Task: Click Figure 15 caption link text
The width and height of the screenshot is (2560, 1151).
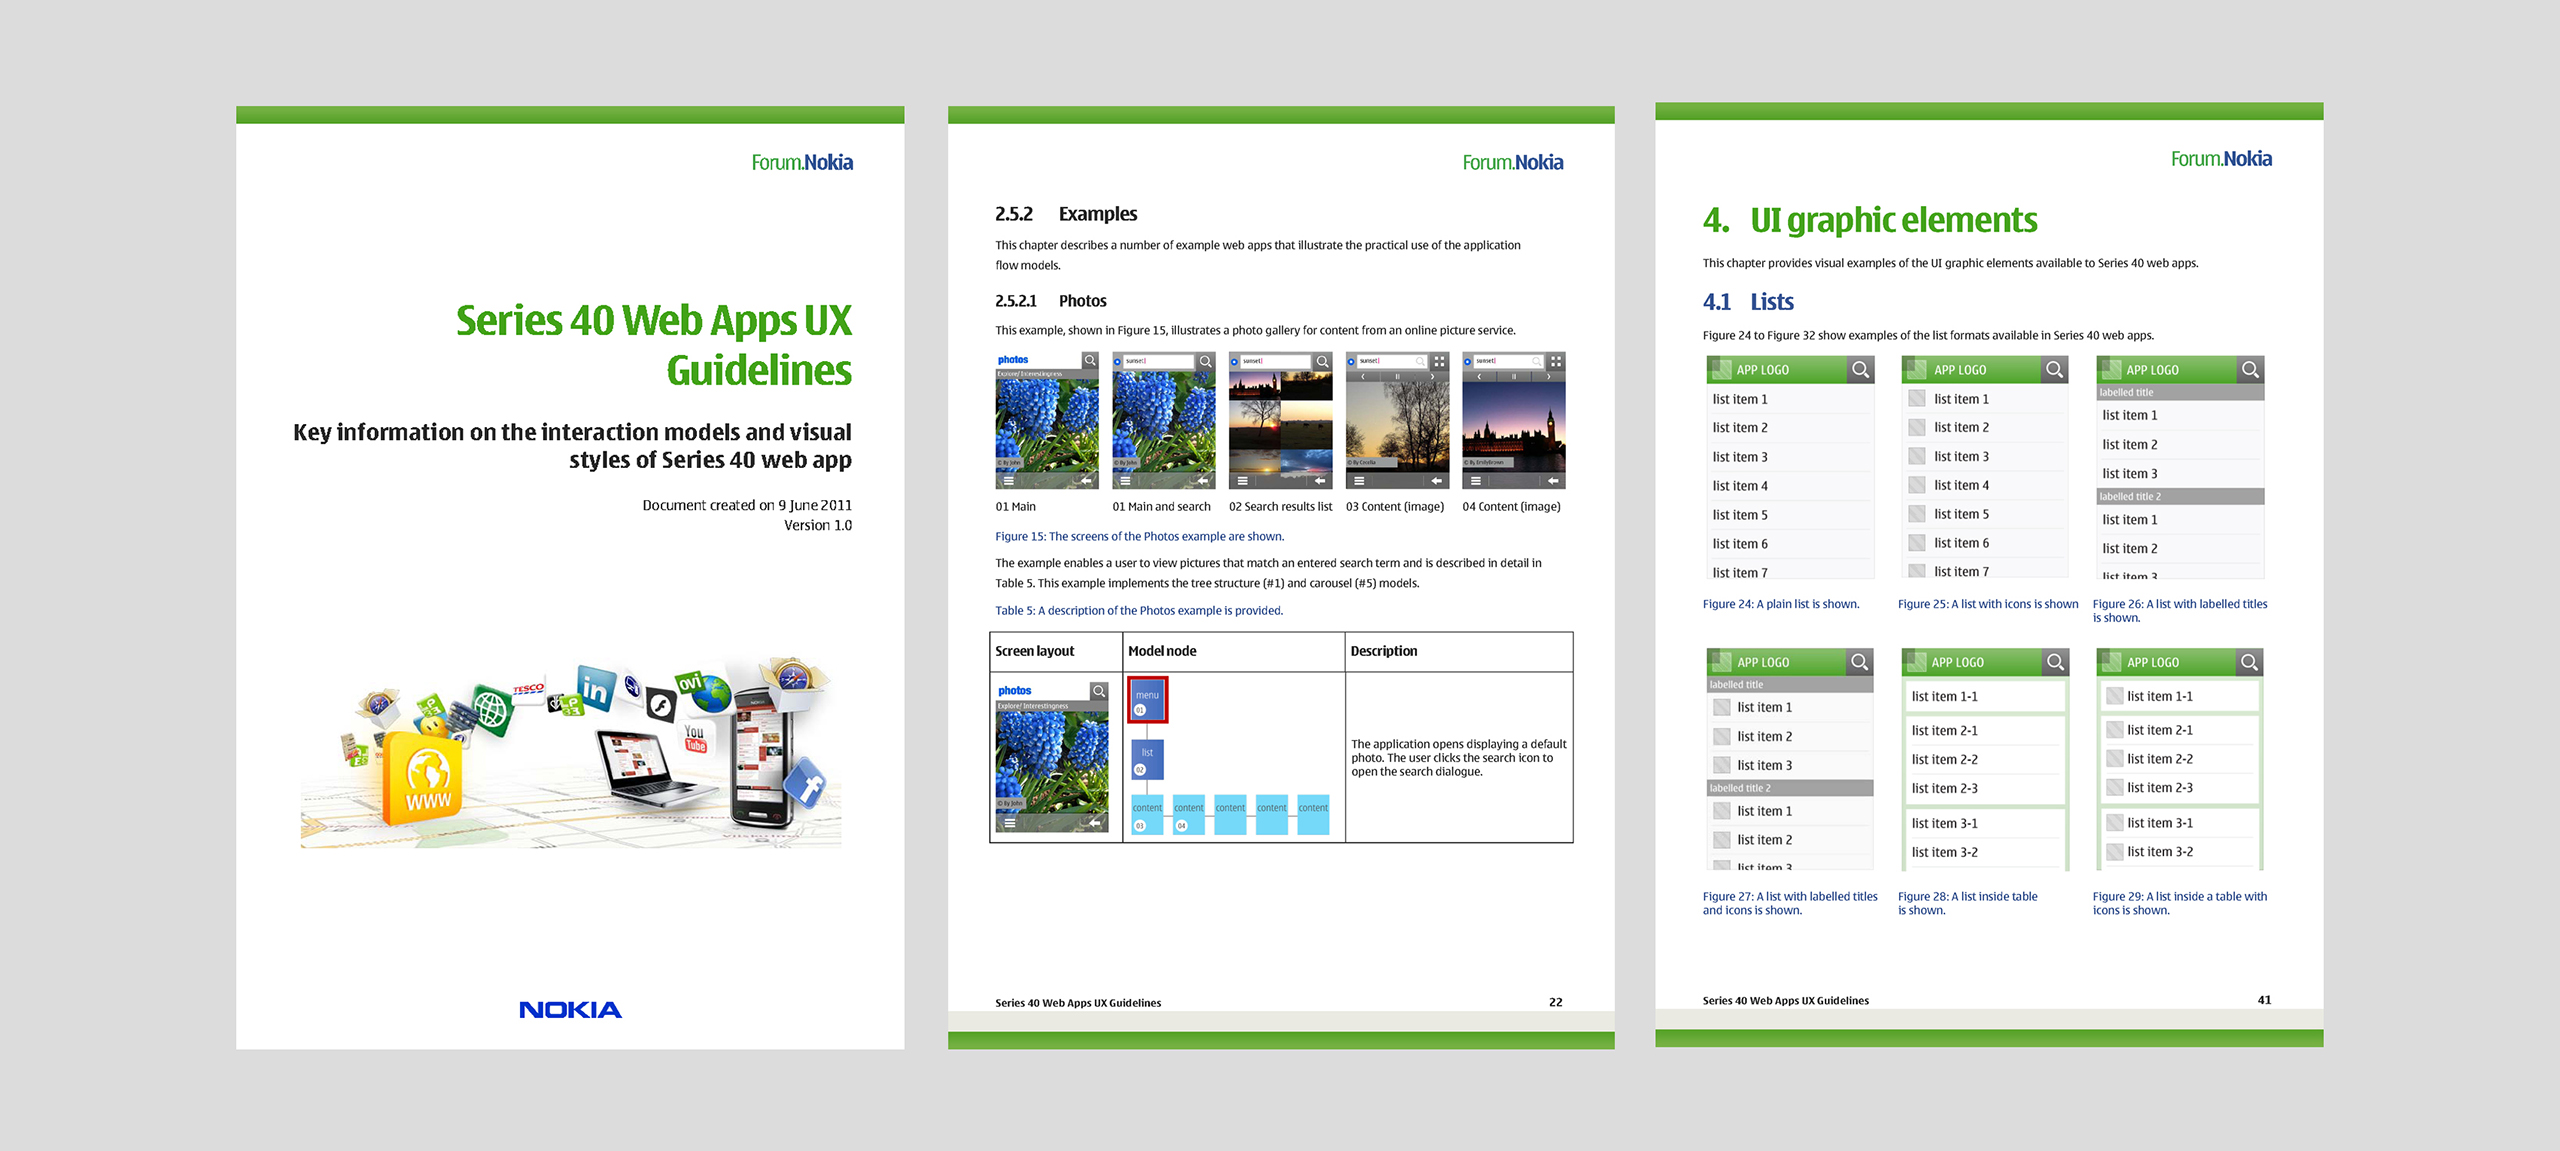Action: point(1139,536)
